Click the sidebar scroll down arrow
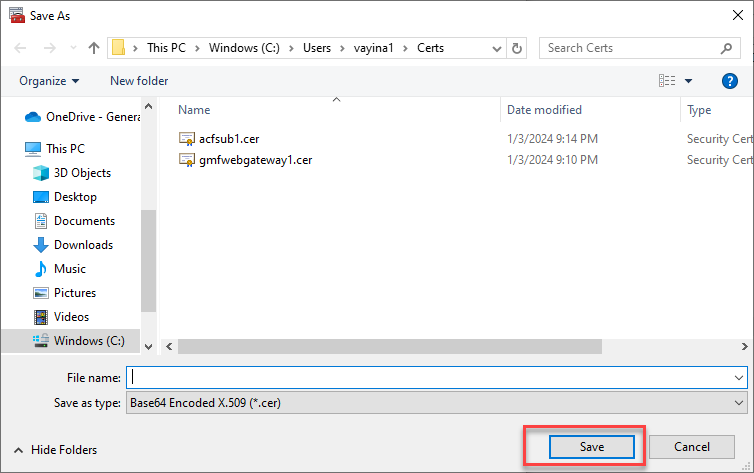This screenshot has height=473, width=754. pyautogui.click(x=149, y=347)
